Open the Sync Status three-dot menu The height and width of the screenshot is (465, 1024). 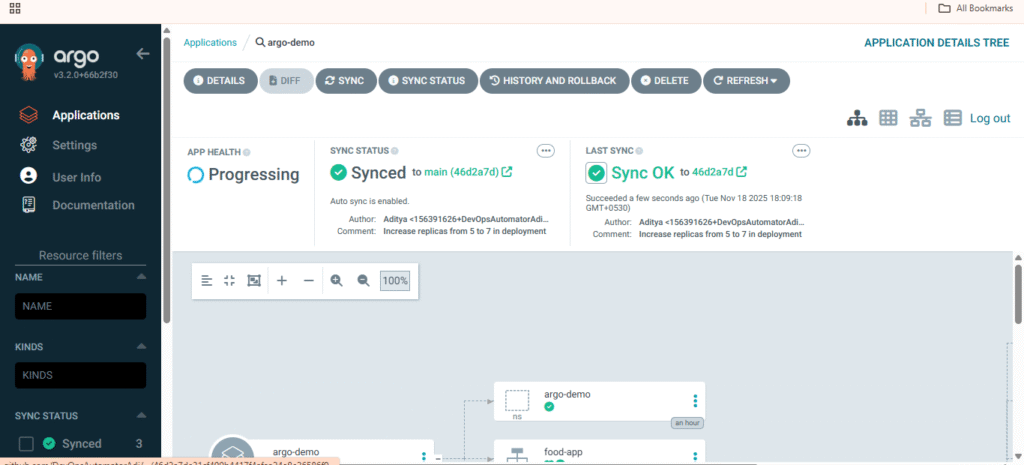pyautogui.click(x=546, y=151)
